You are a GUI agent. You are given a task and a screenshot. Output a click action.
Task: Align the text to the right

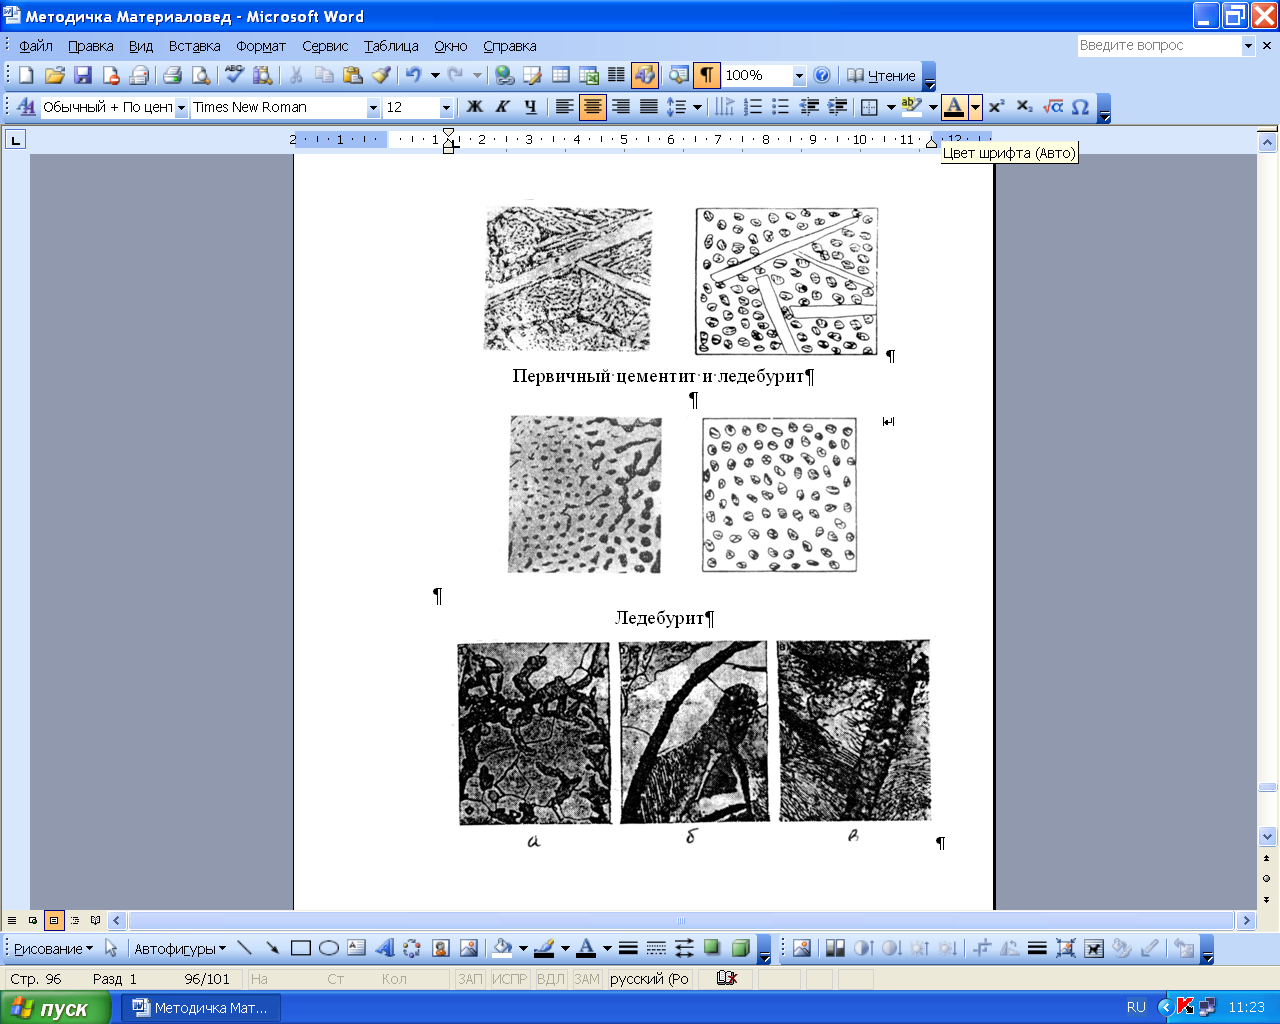click(x=621, y=107)
